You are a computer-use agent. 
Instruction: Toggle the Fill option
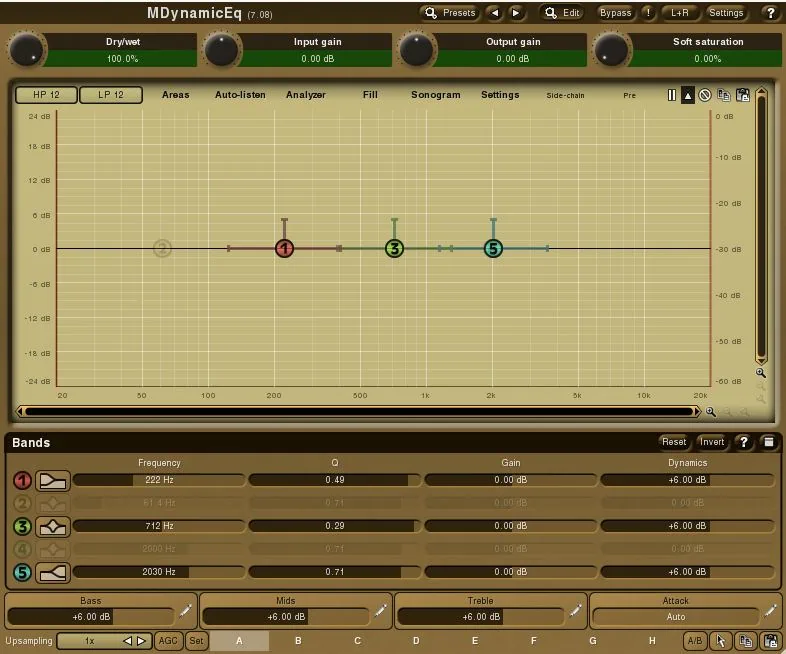point(370,95)
